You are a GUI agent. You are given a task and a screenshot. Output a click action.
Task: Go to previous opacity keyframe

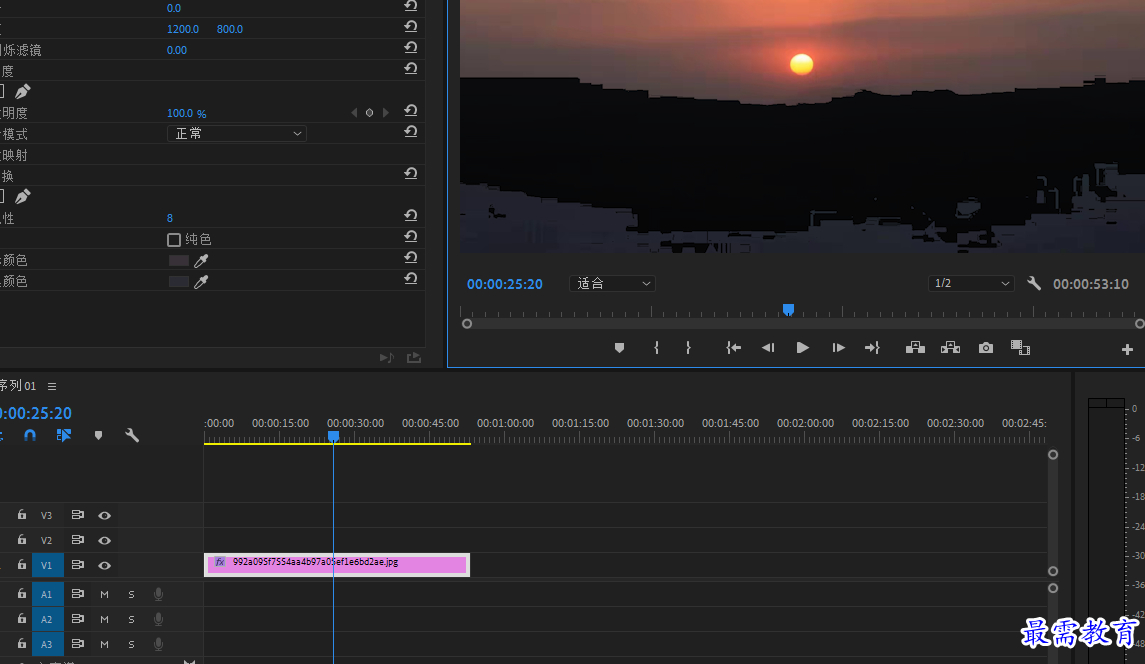354,113
